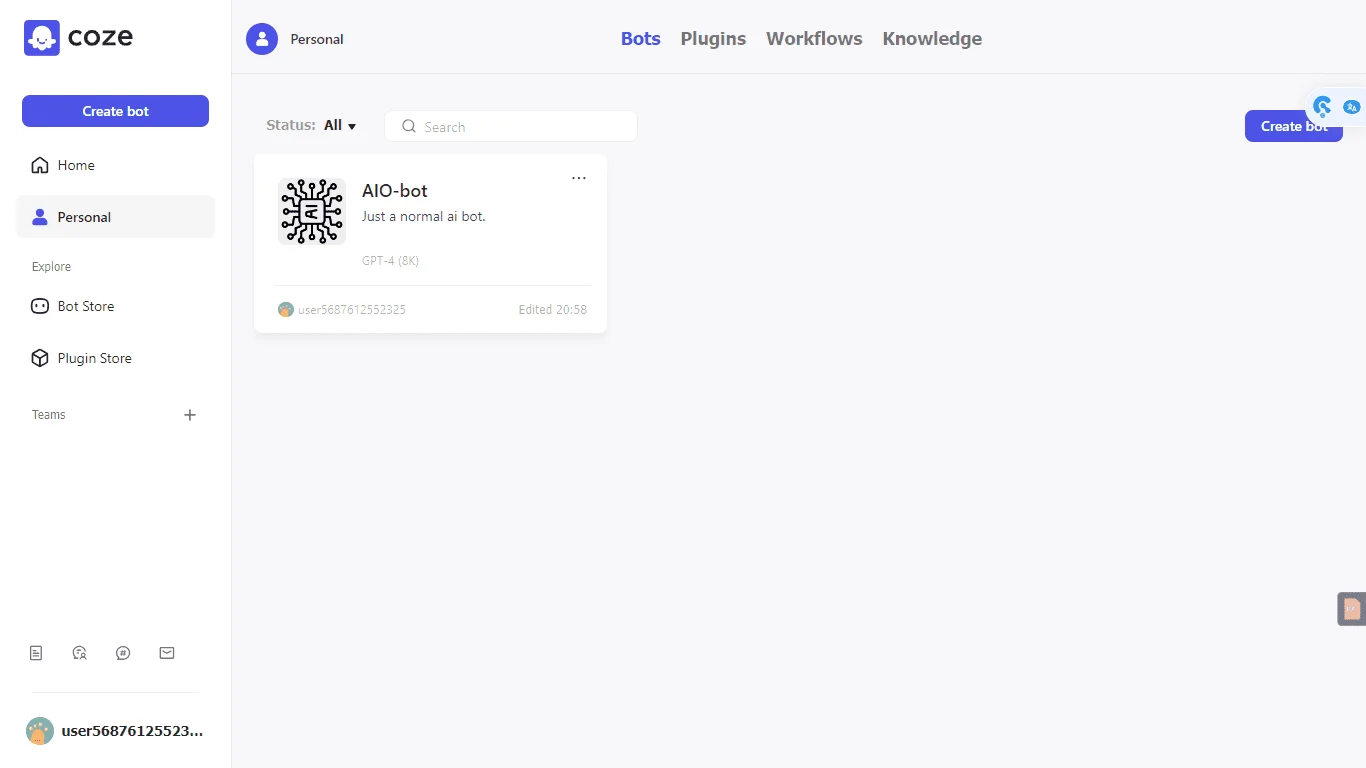Select Personal in the sidebar
1366x768 pixels.
pos(115,217)
